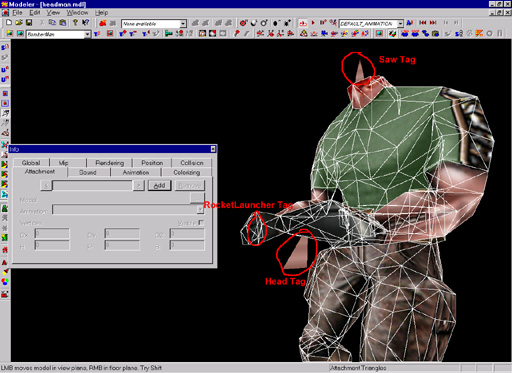Image resolution: width=512 pixels, height=373 pixels.
Task: Click the BomberMan dropdown arrow
Action: 87,34
